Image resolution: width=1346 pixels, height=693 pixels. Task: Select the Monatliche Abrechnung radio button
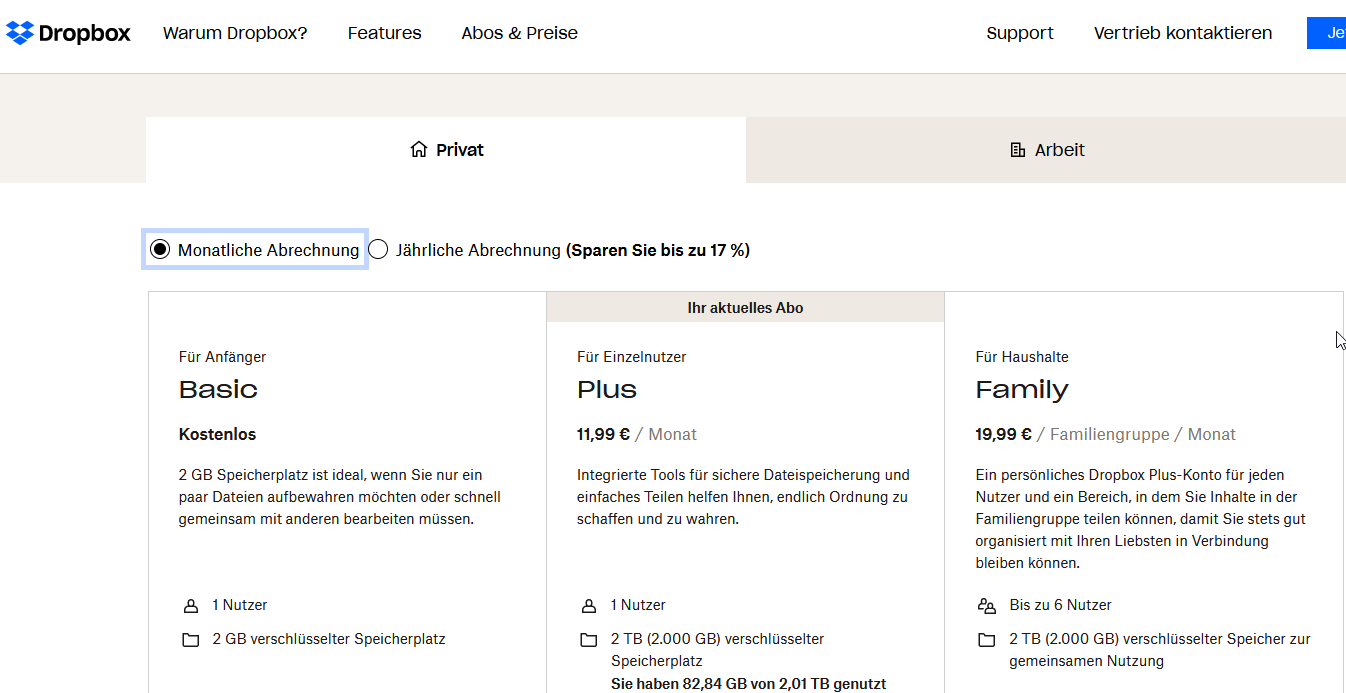160,250
